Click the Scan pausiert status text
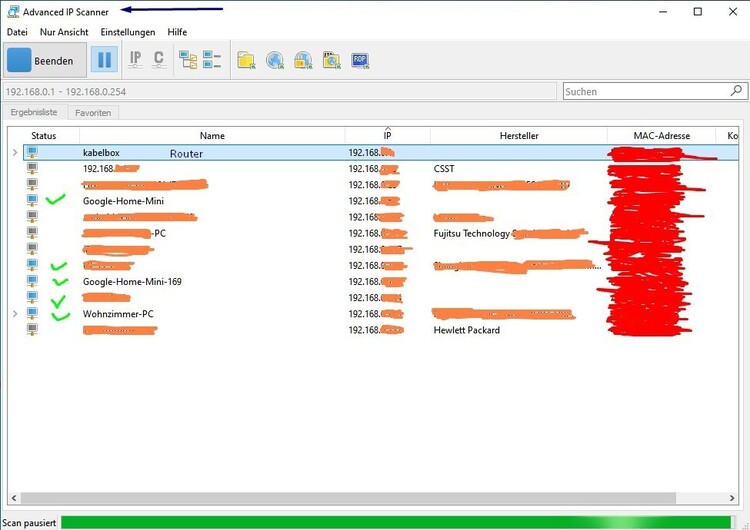 (x=29, y=523)
